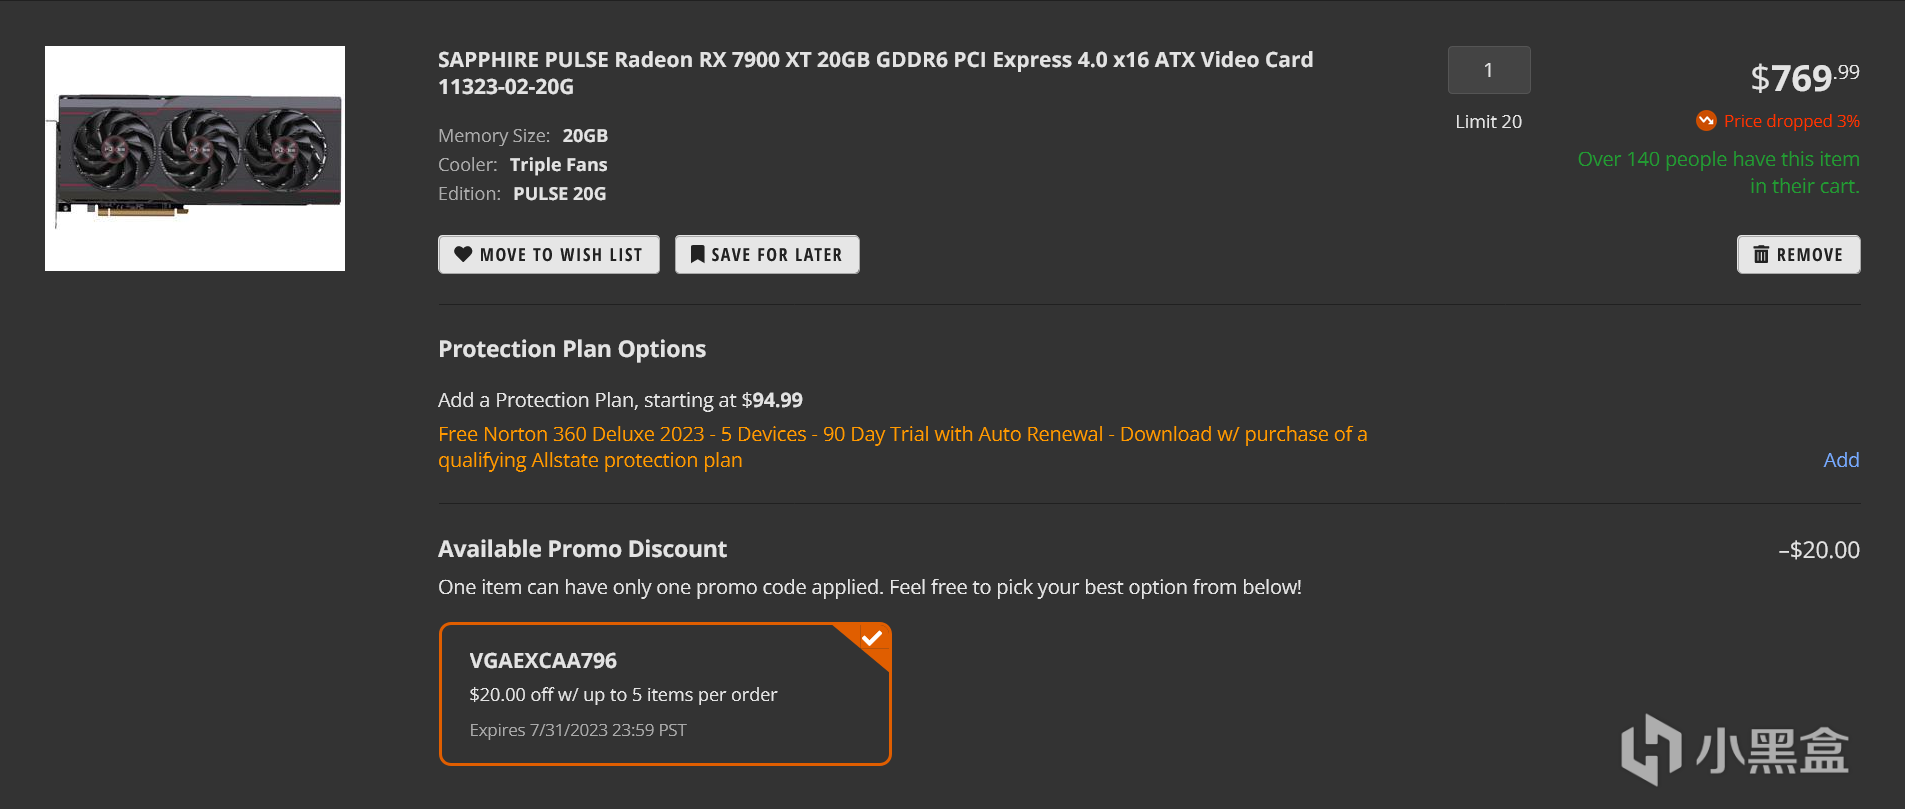Uncheck the orange checkmark on the promo card
The image size is (1905, 809).
(872, 638)
